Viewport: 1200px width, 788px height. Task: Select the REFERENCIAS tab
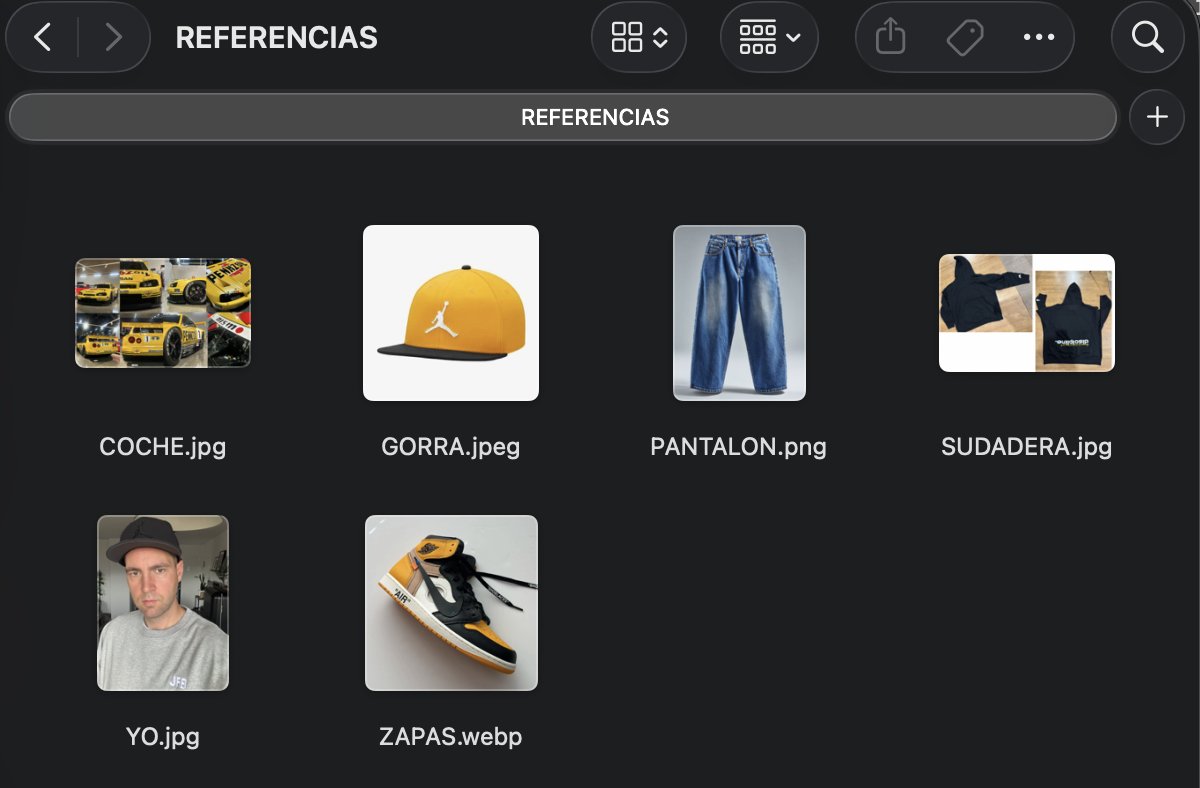pos(562,117)
